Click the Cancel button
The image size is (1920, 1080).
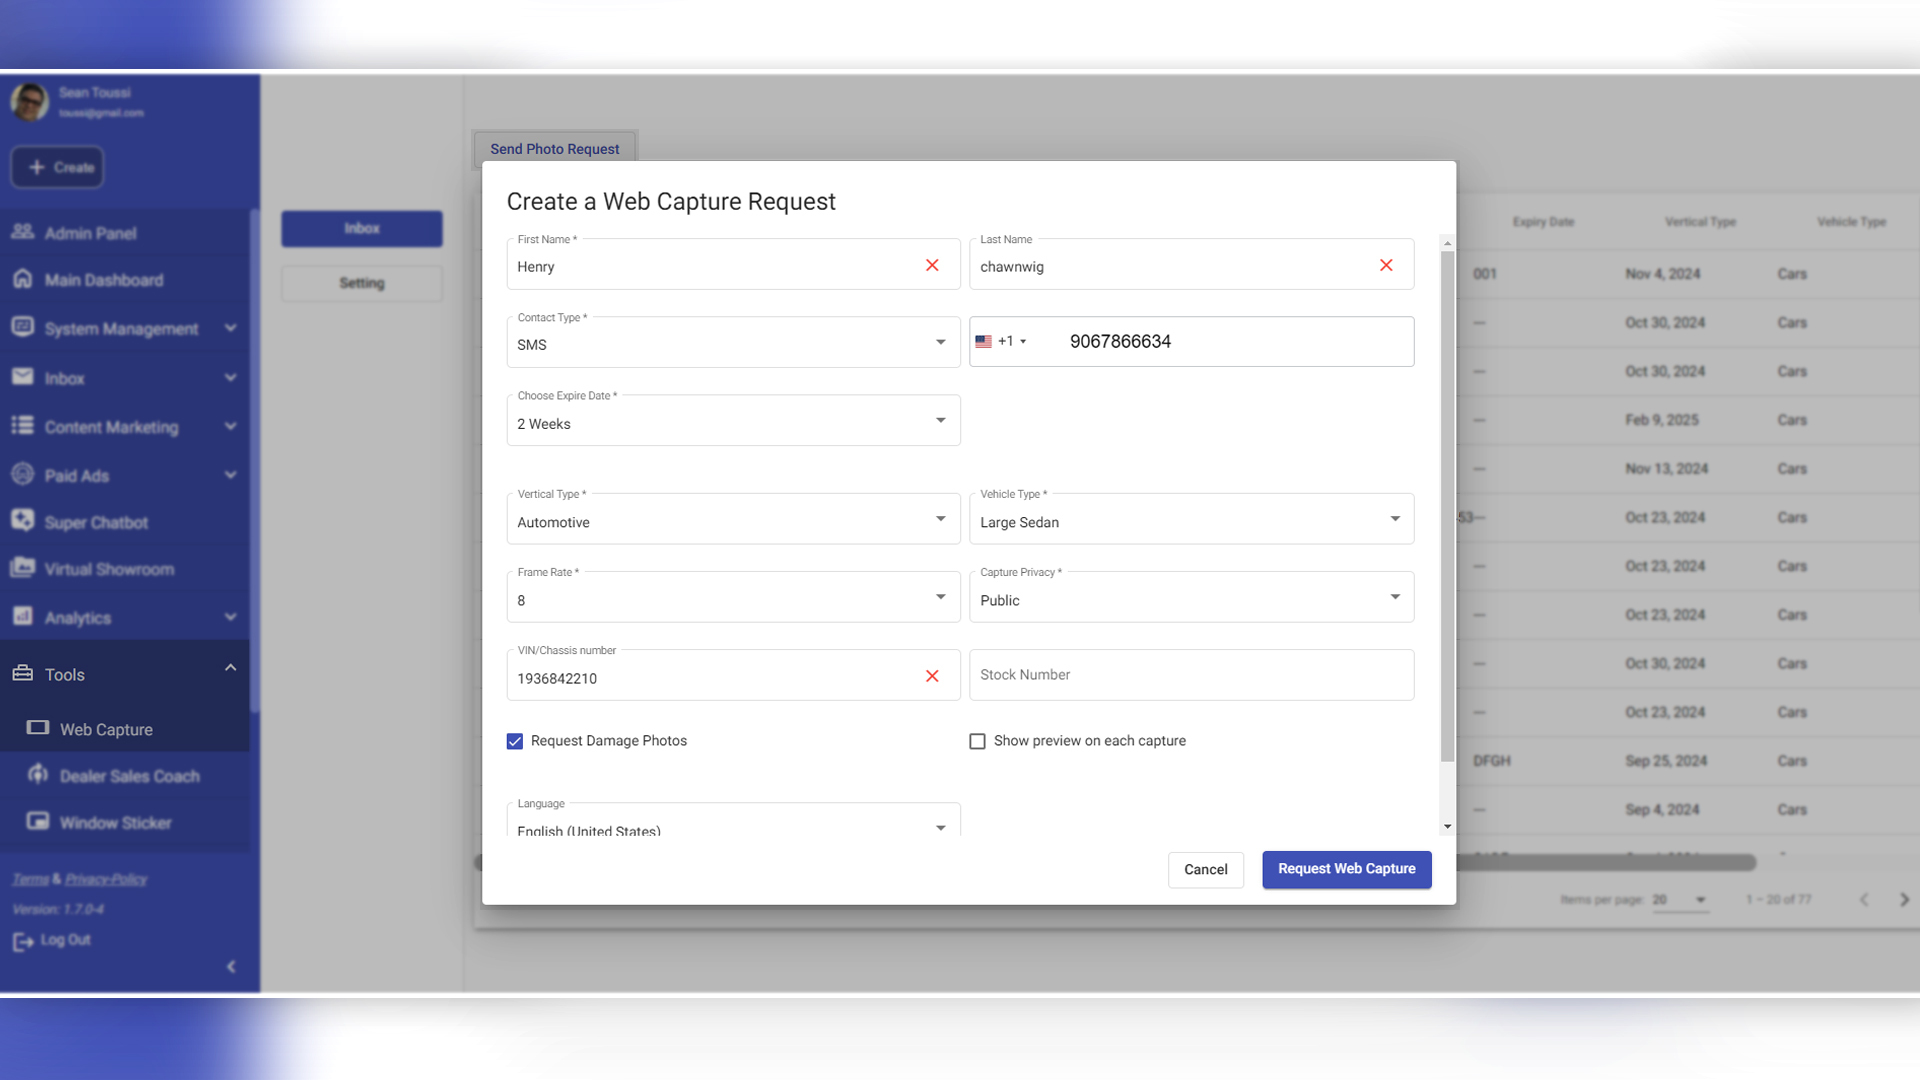(1205, 870)
